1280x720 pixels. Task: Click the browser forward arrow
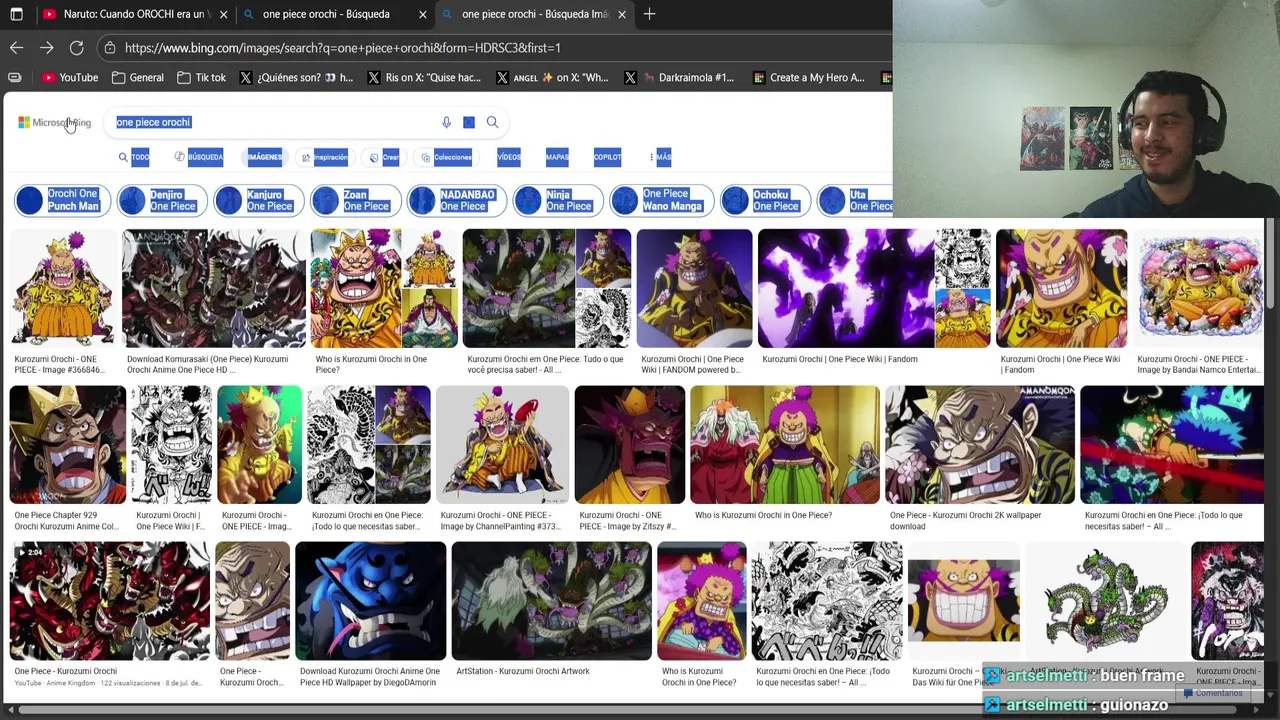point(46,47)
